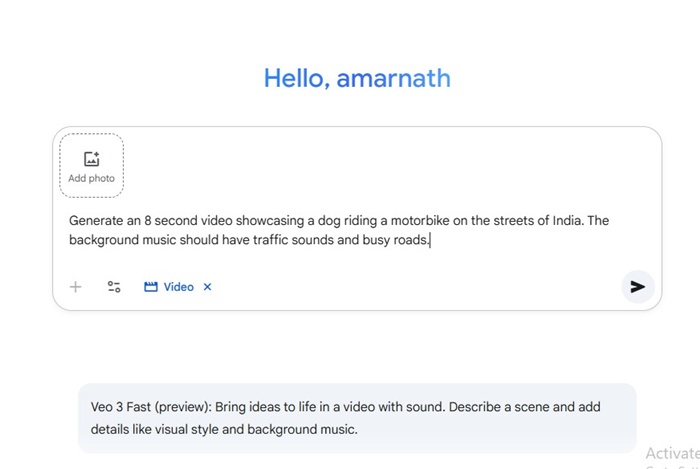
Task: Click the Activate Windows watermark text
Action: (672, 453)
